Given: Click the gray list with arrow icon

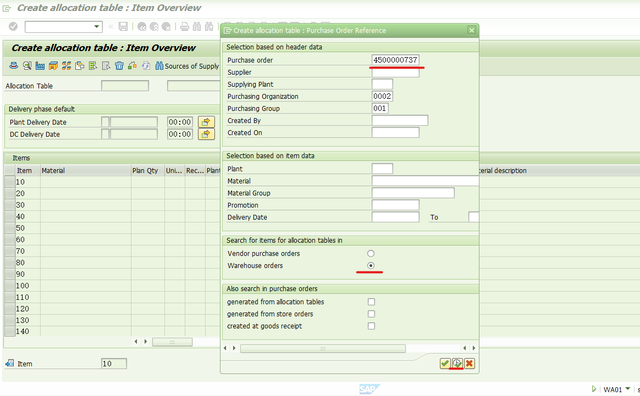Looking at the screenshot, I should tap(106, 65).
